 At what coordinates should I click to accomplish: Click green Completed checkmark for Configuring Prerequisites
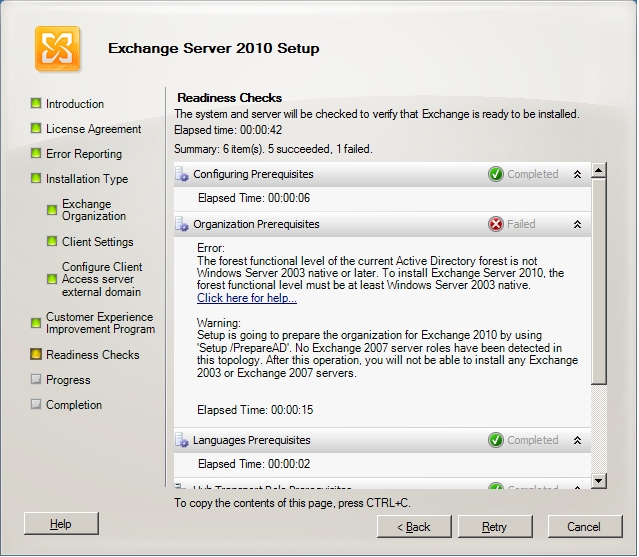[x=496, y=174]
